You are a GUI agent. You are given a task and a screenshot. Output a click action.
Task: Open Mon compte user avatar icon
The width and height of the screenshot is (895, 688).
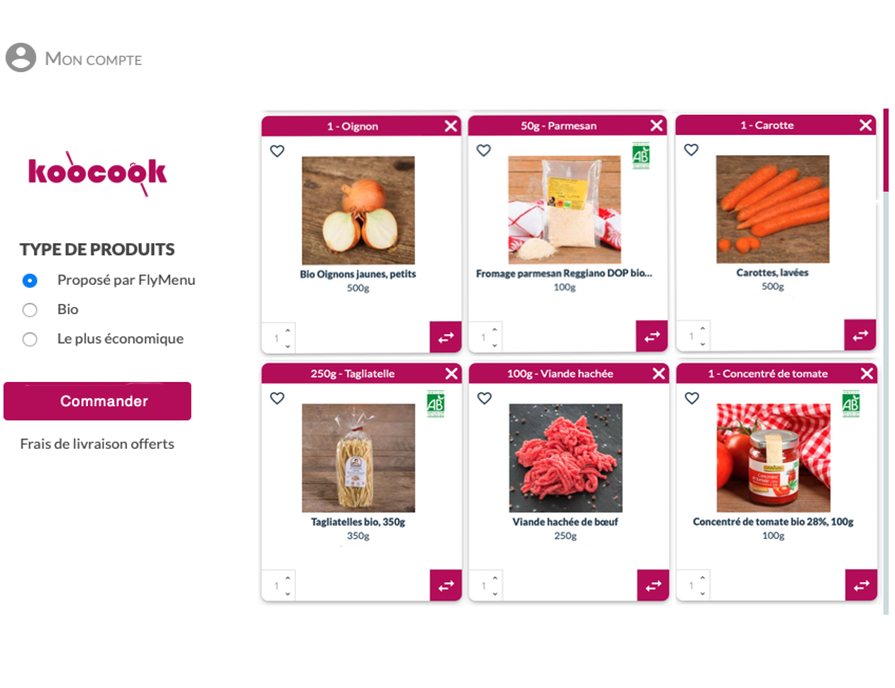(x=21, y=58)
